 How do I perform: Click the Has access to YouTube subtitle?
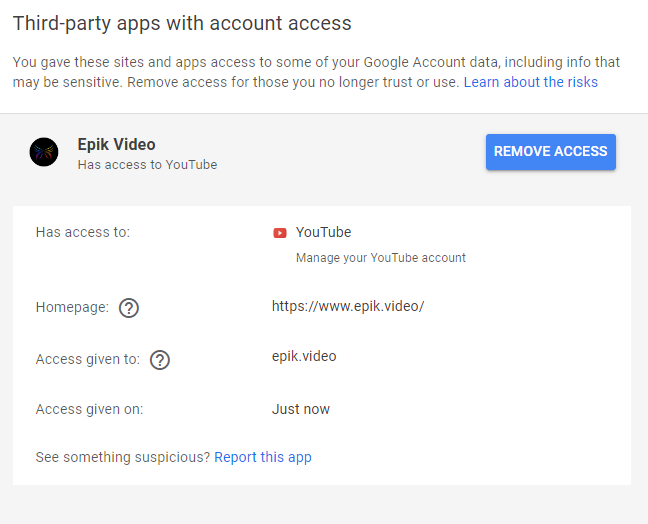(148, 164)
